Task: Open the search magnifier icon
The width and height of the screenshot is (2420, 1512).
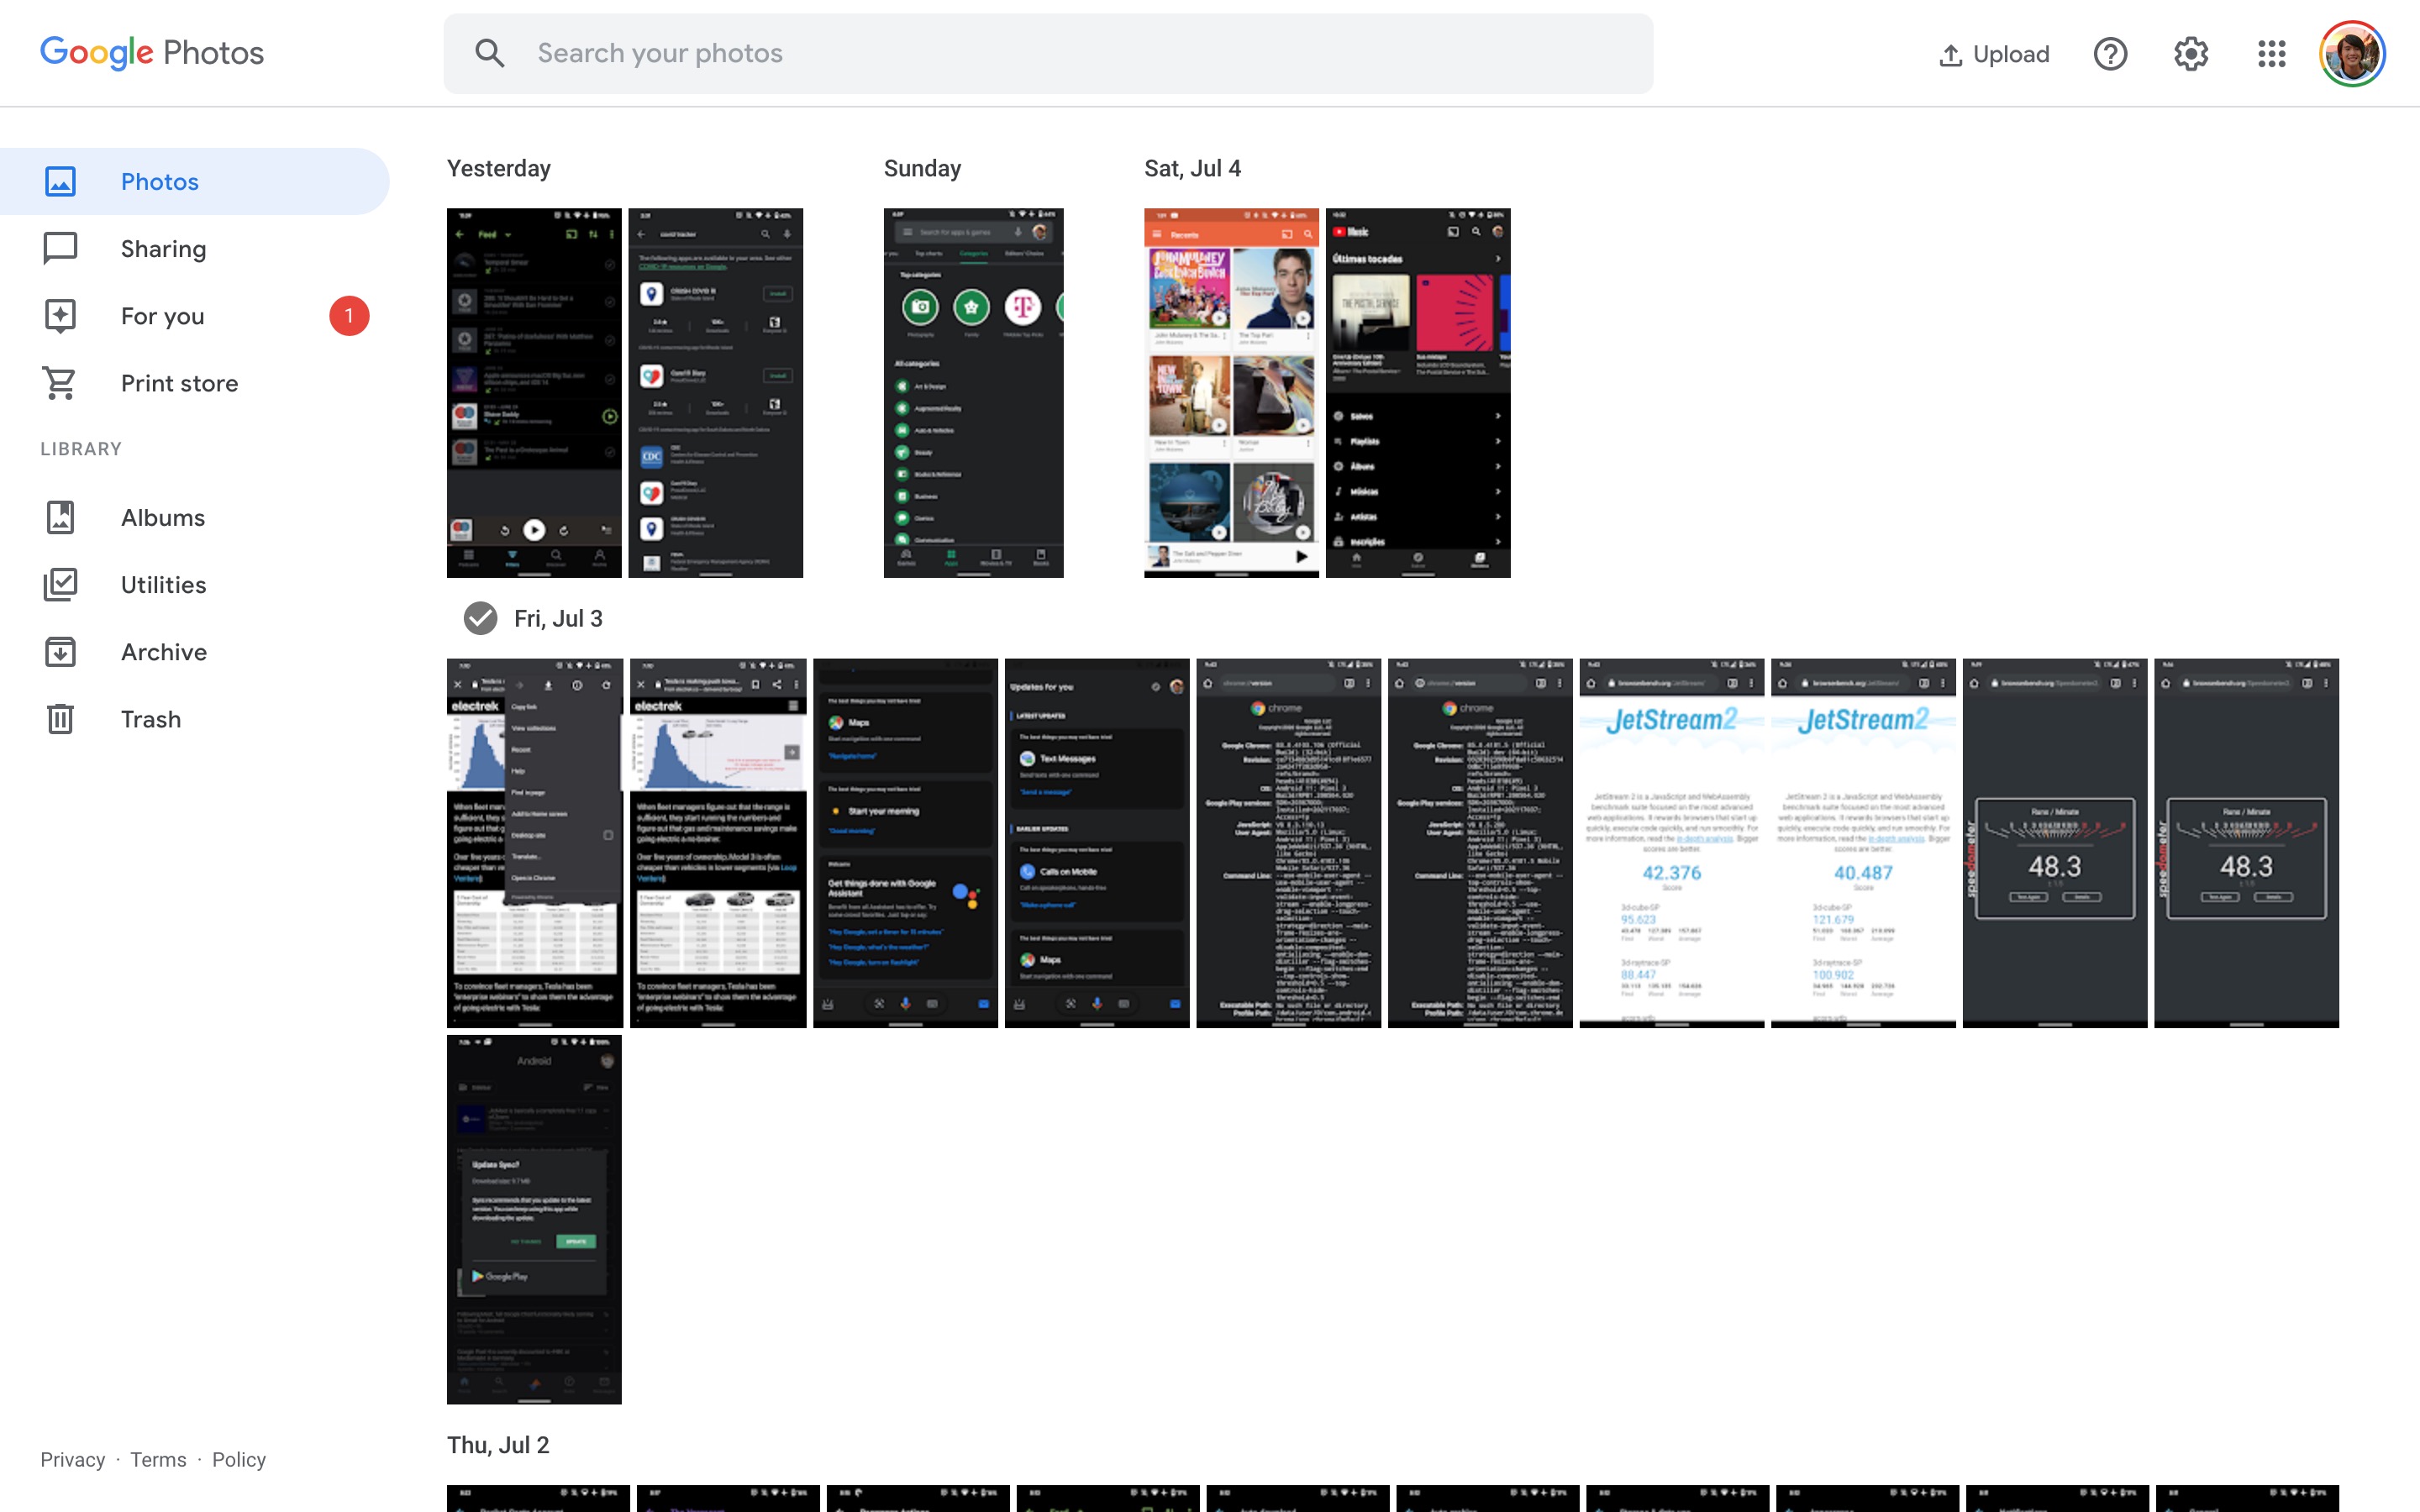Action: (x=490, y=52)
